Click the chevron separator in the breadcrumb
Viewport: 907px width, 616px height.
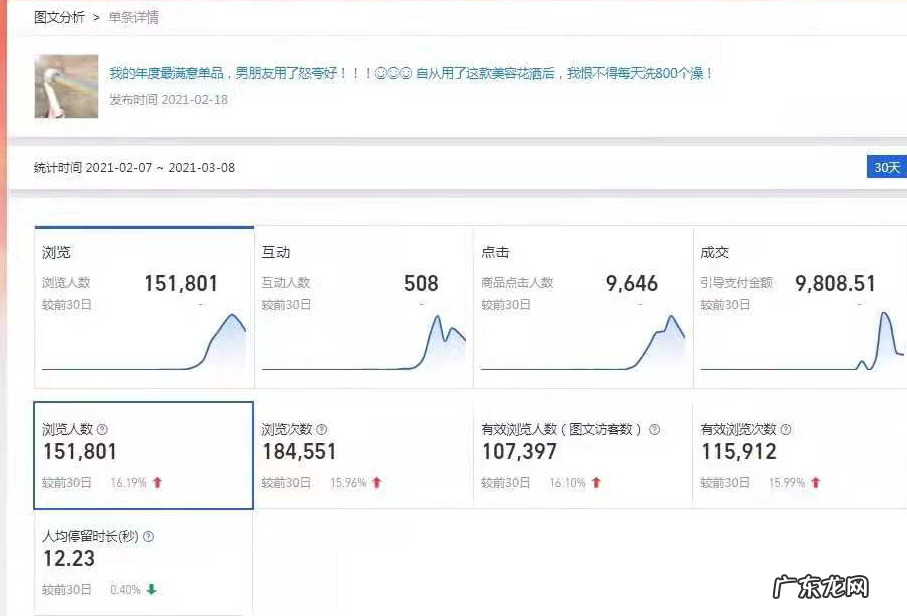pos(96,17)
